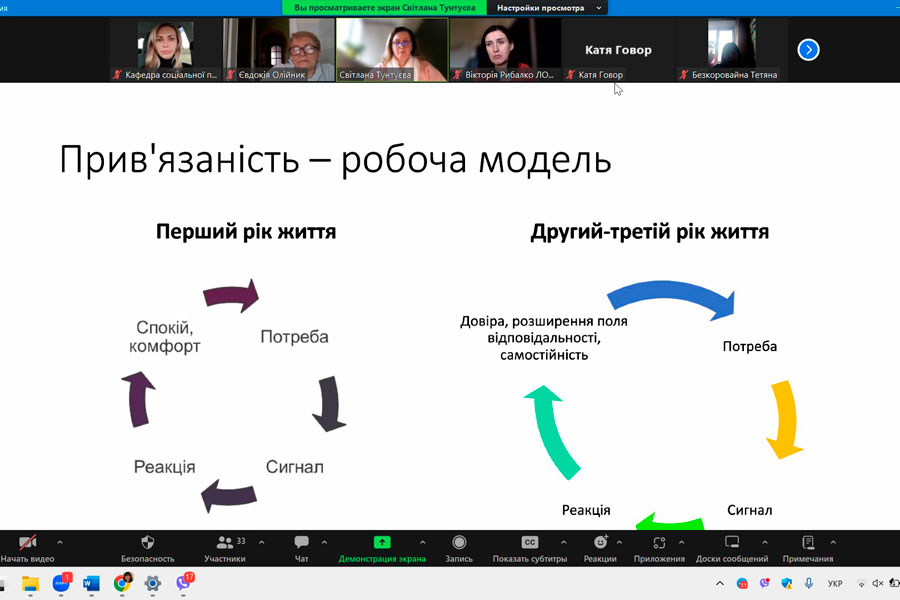
Task: Select Євдокія Олійник video thumbnail
Action: (x=278, y=49)
